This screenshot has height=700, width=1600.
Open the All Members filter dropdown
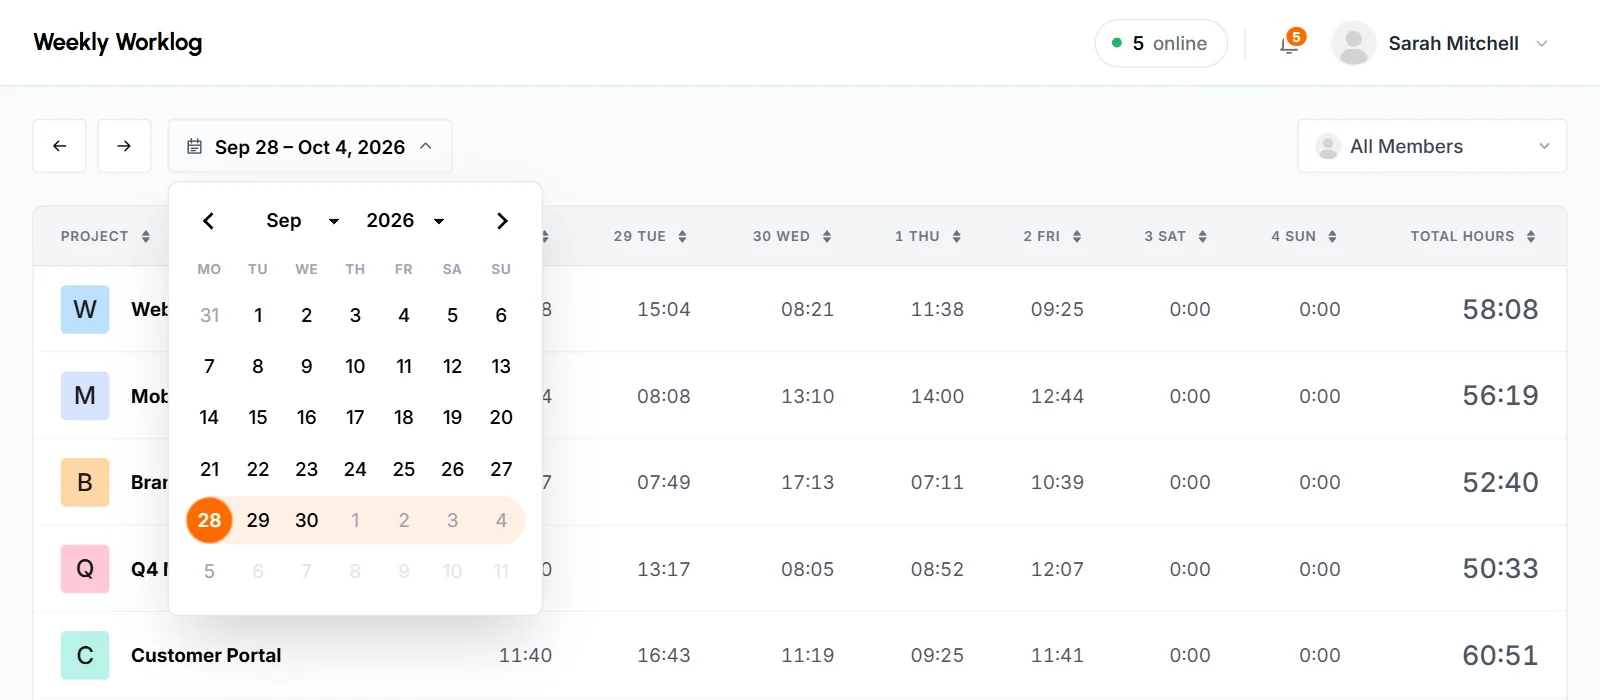(1432, 146)
